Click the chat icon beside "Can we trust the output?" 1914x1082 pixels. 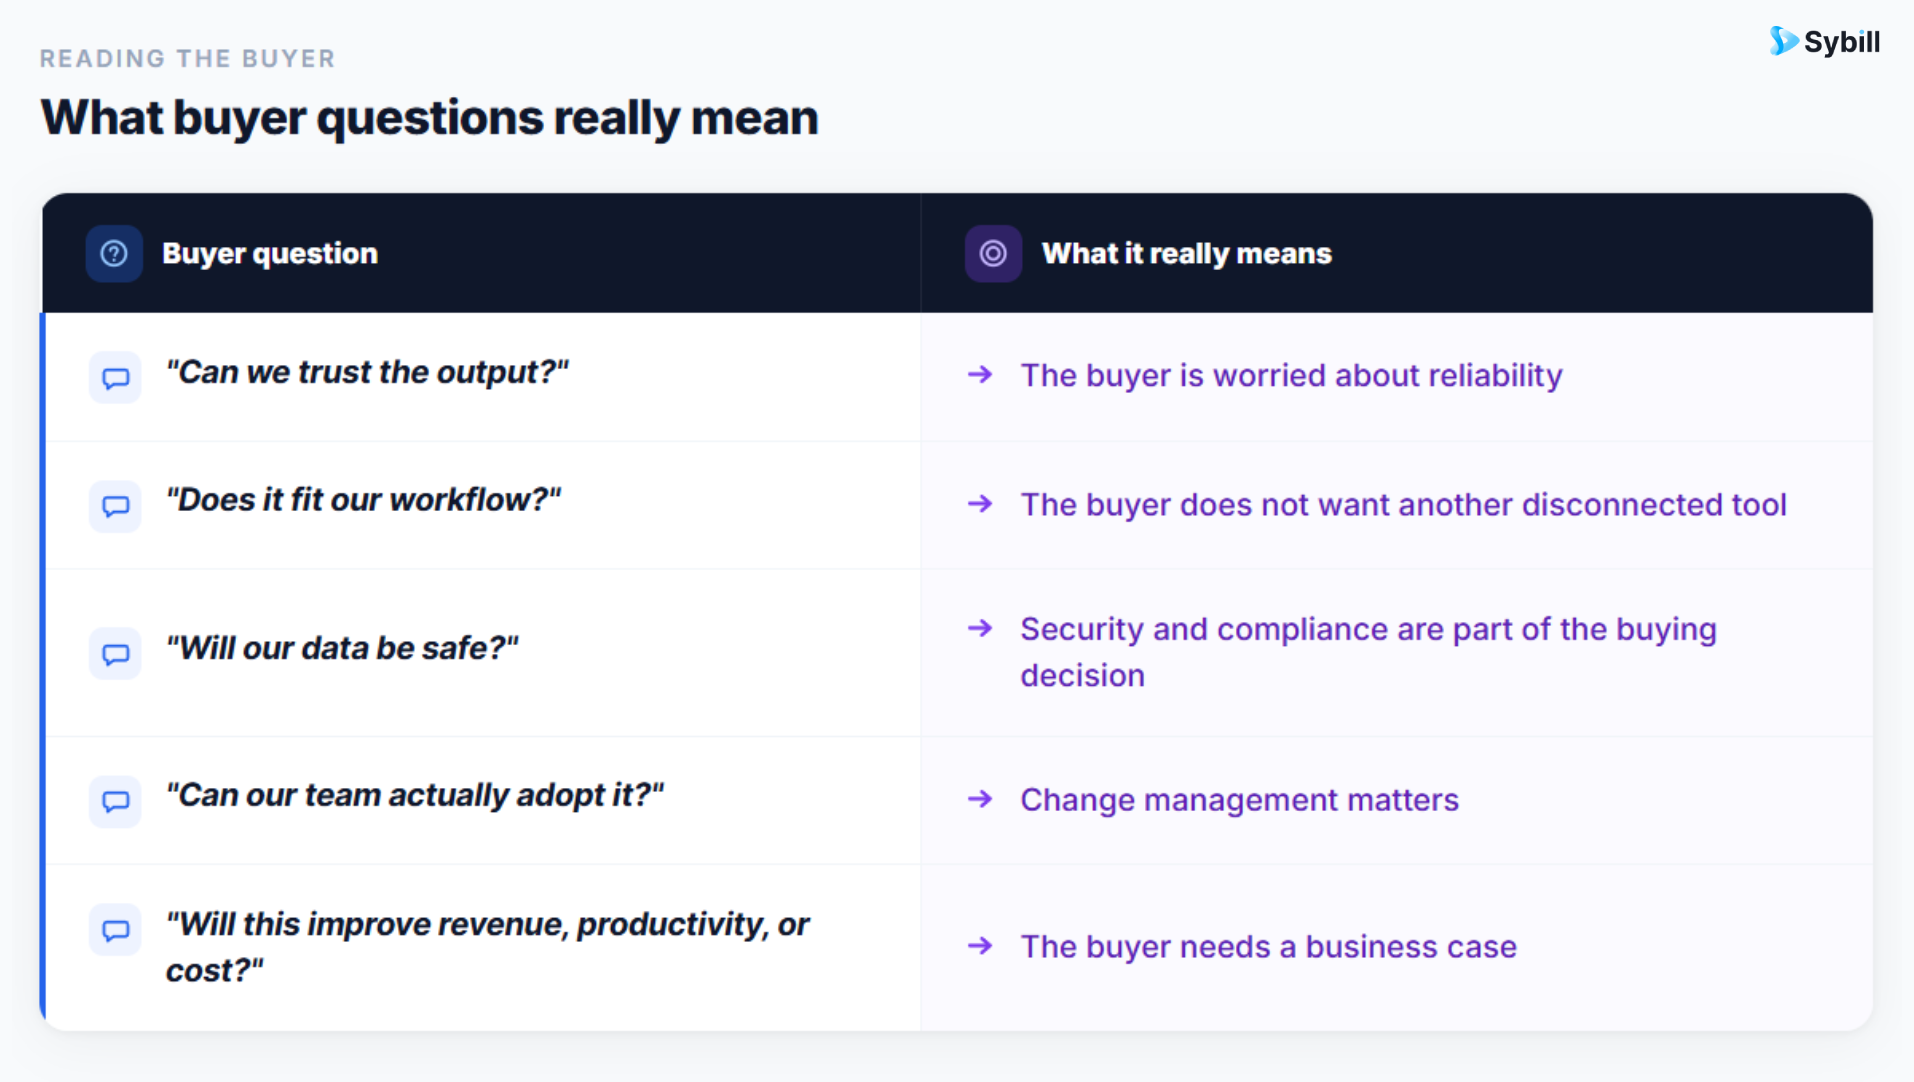(x=115, y=378)
